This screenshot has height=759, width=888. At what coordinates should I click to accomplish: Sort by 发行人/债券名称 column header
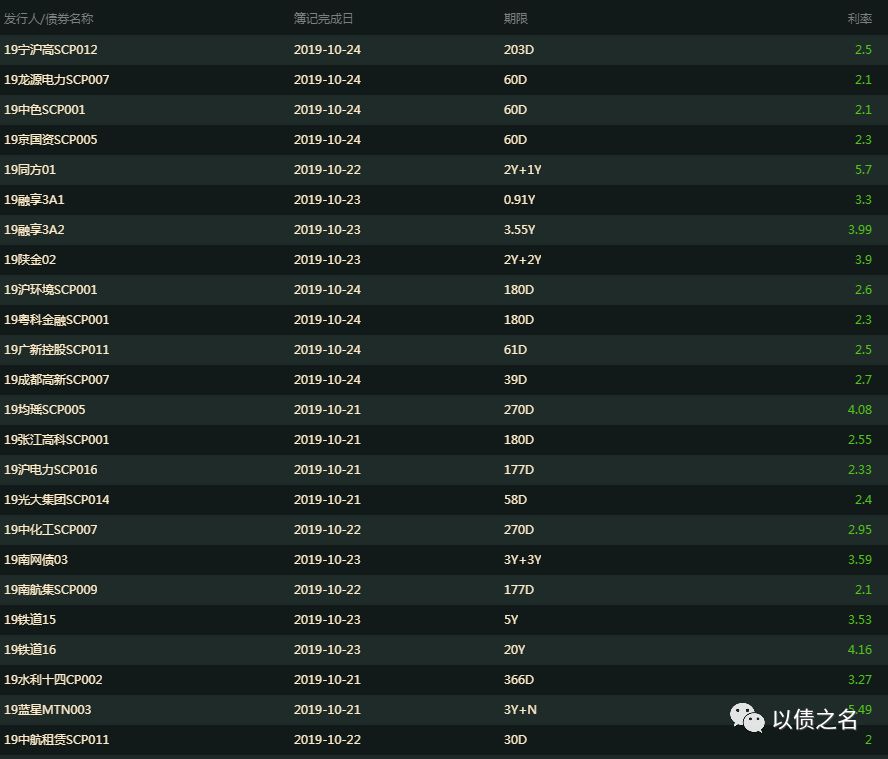tap(49, 19)
